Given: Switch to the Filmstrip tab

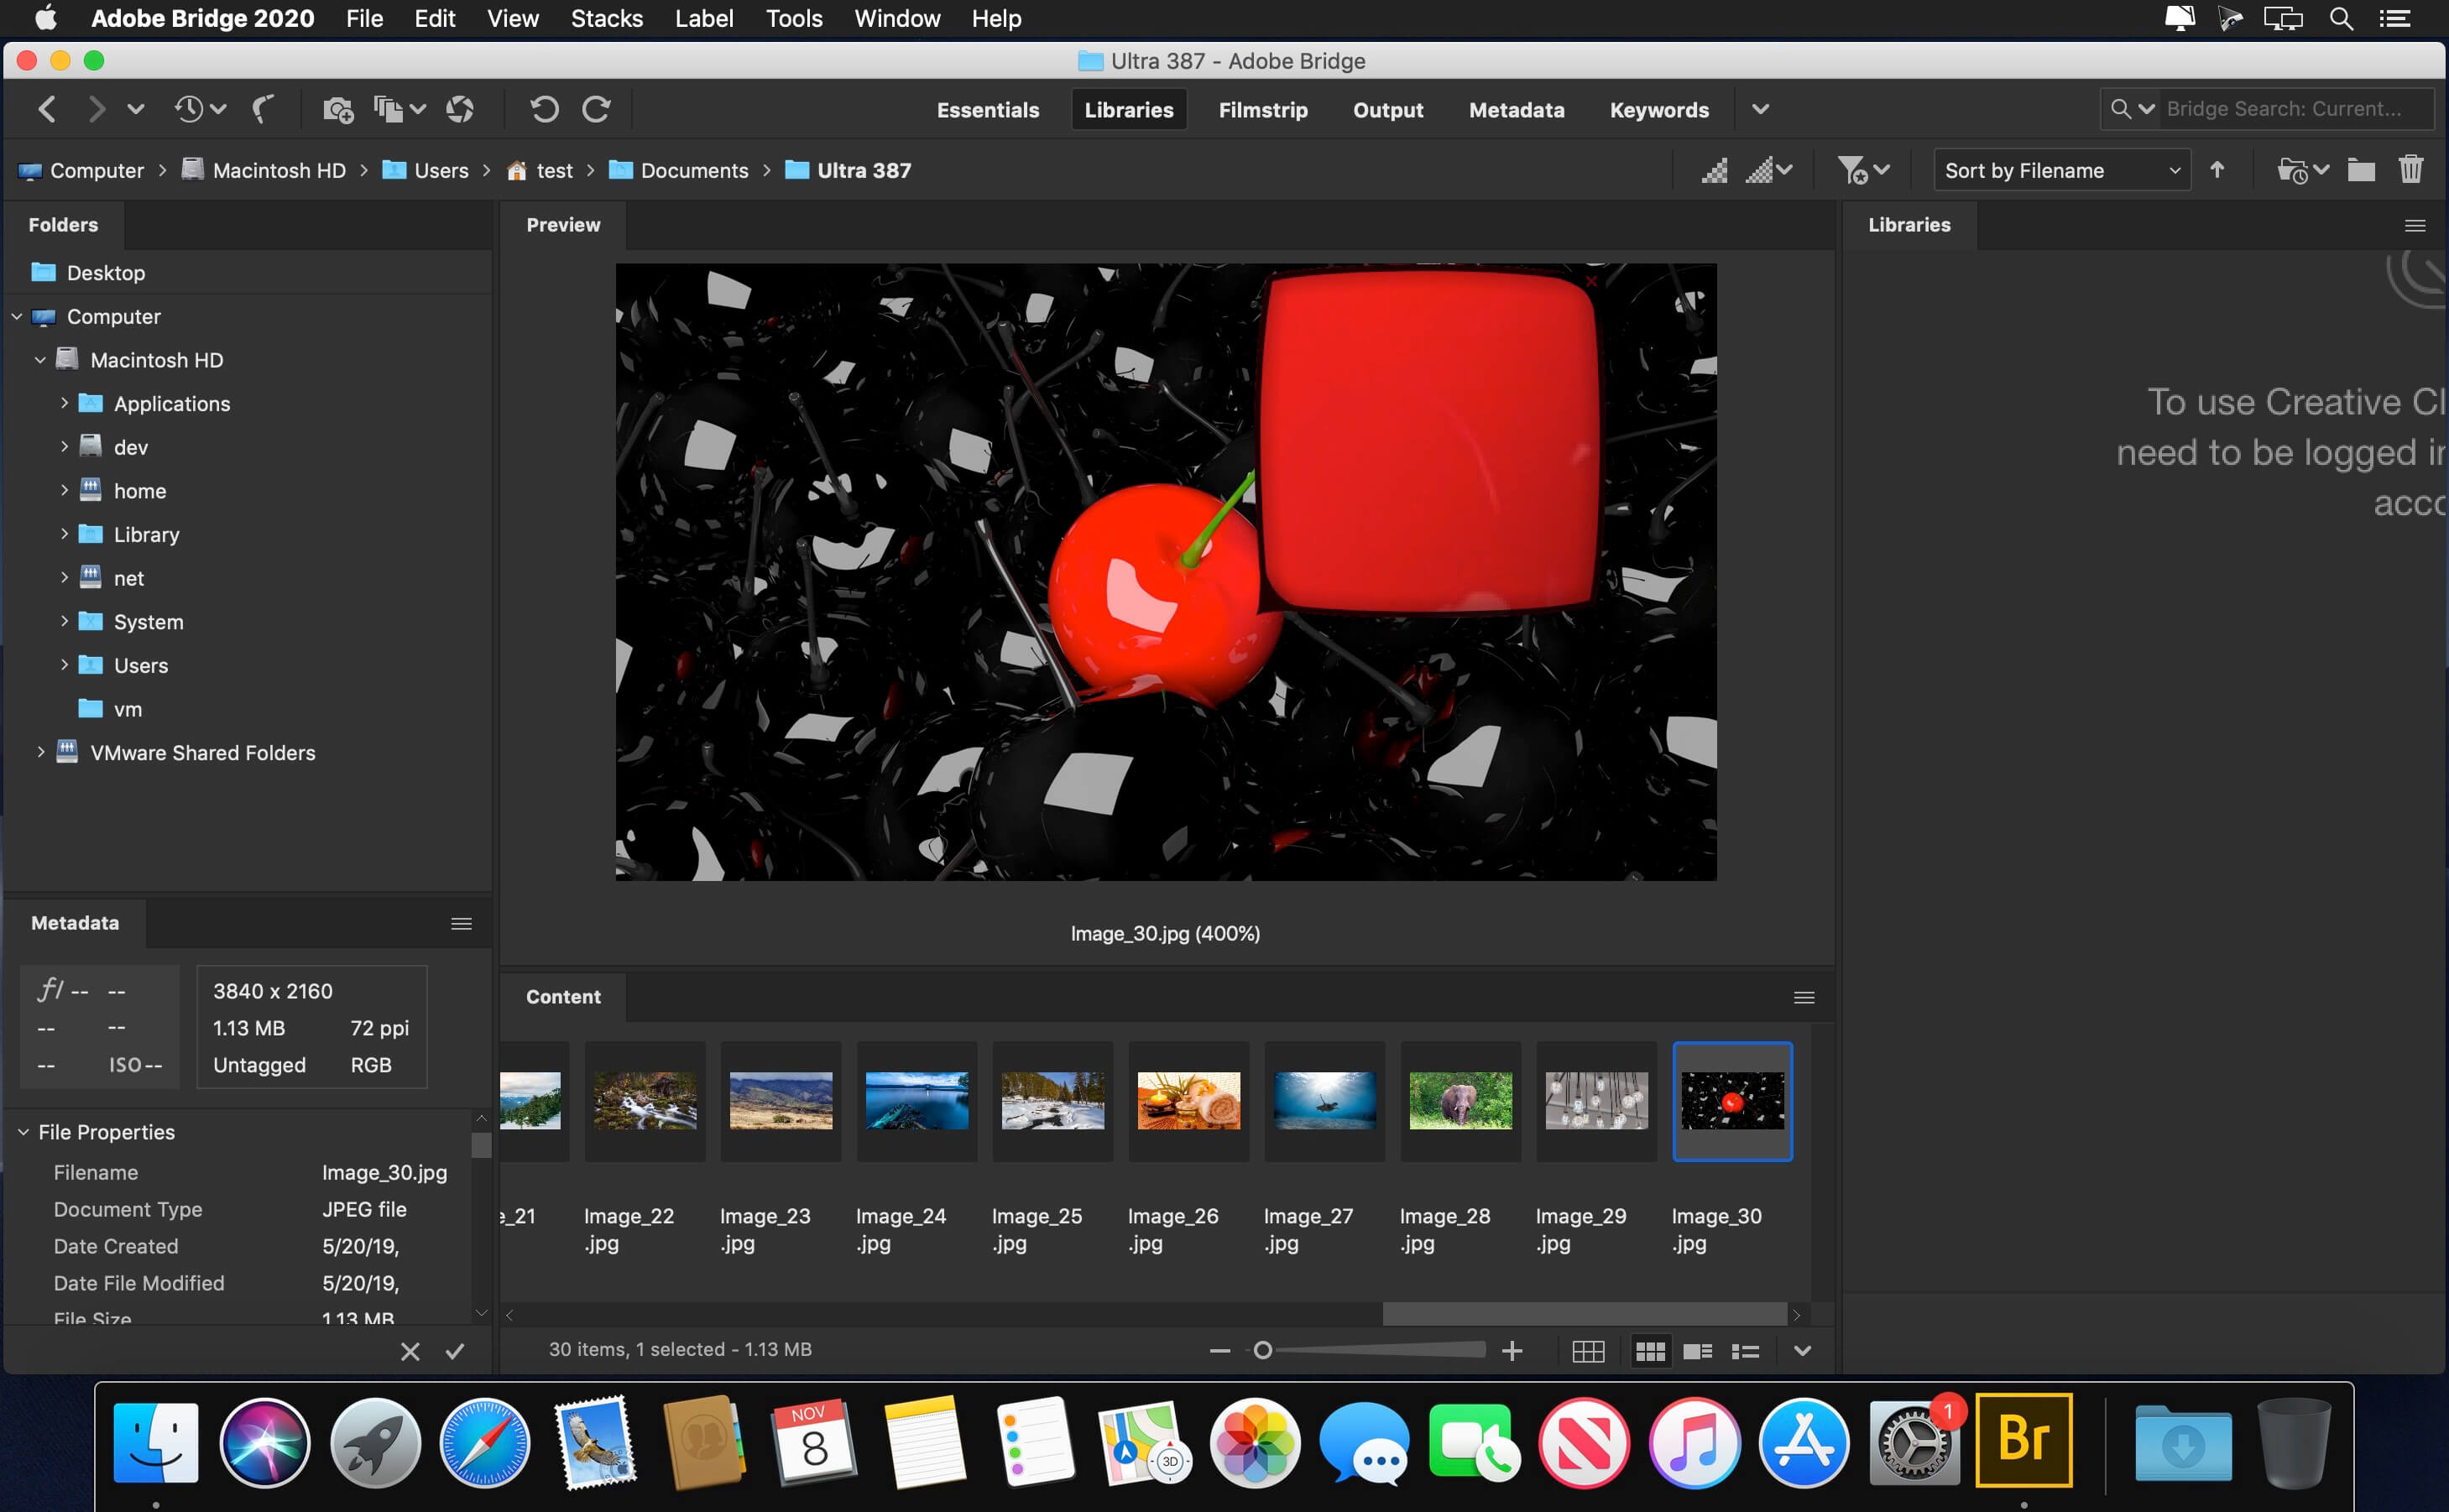Looking at the screenshot, I should coord(1263,108).
